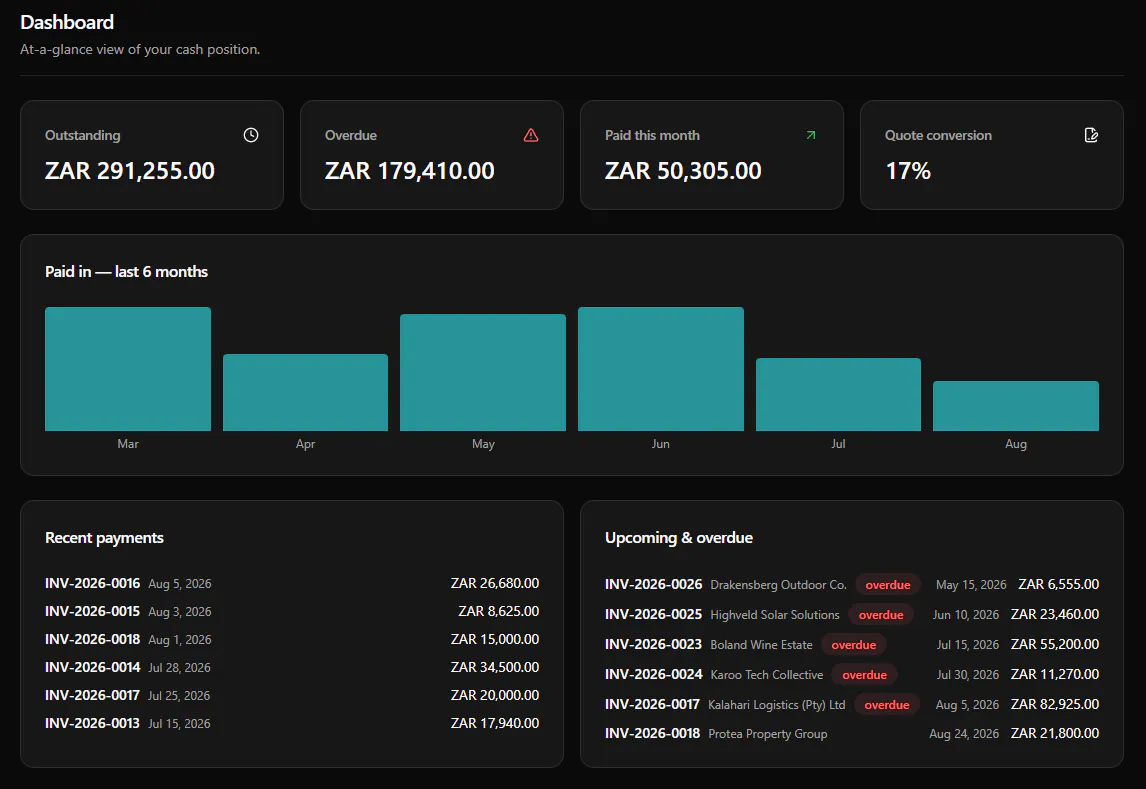Screen dimensions: 1146x789
Task: Click the ZAR 26,680.00 payment amount
Action: click(495, 583)
